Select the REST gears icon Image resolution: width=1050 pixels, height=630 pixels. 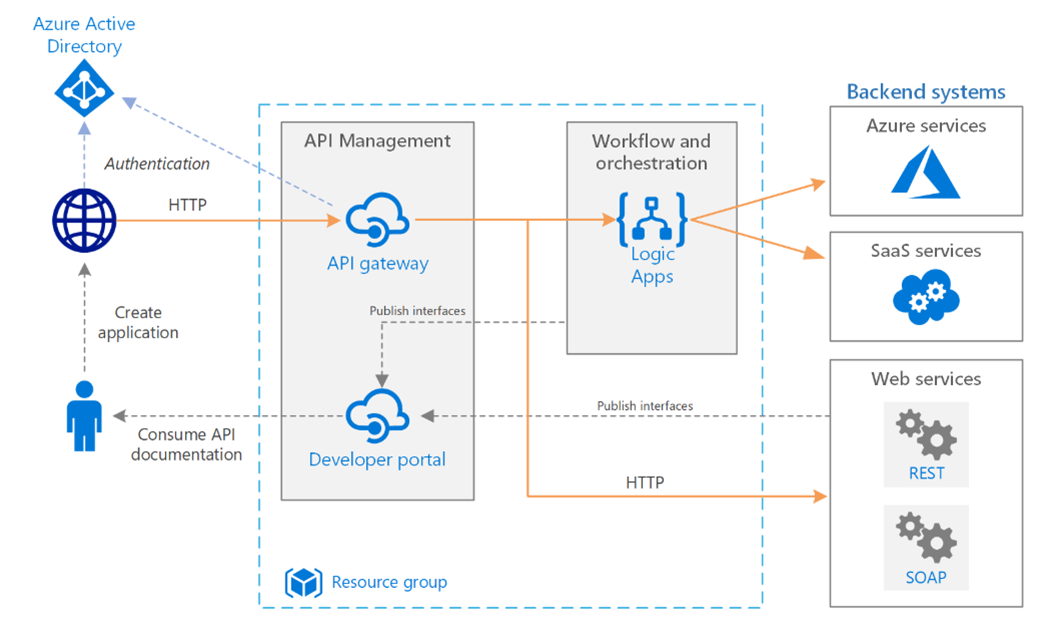tap(926, 435)
